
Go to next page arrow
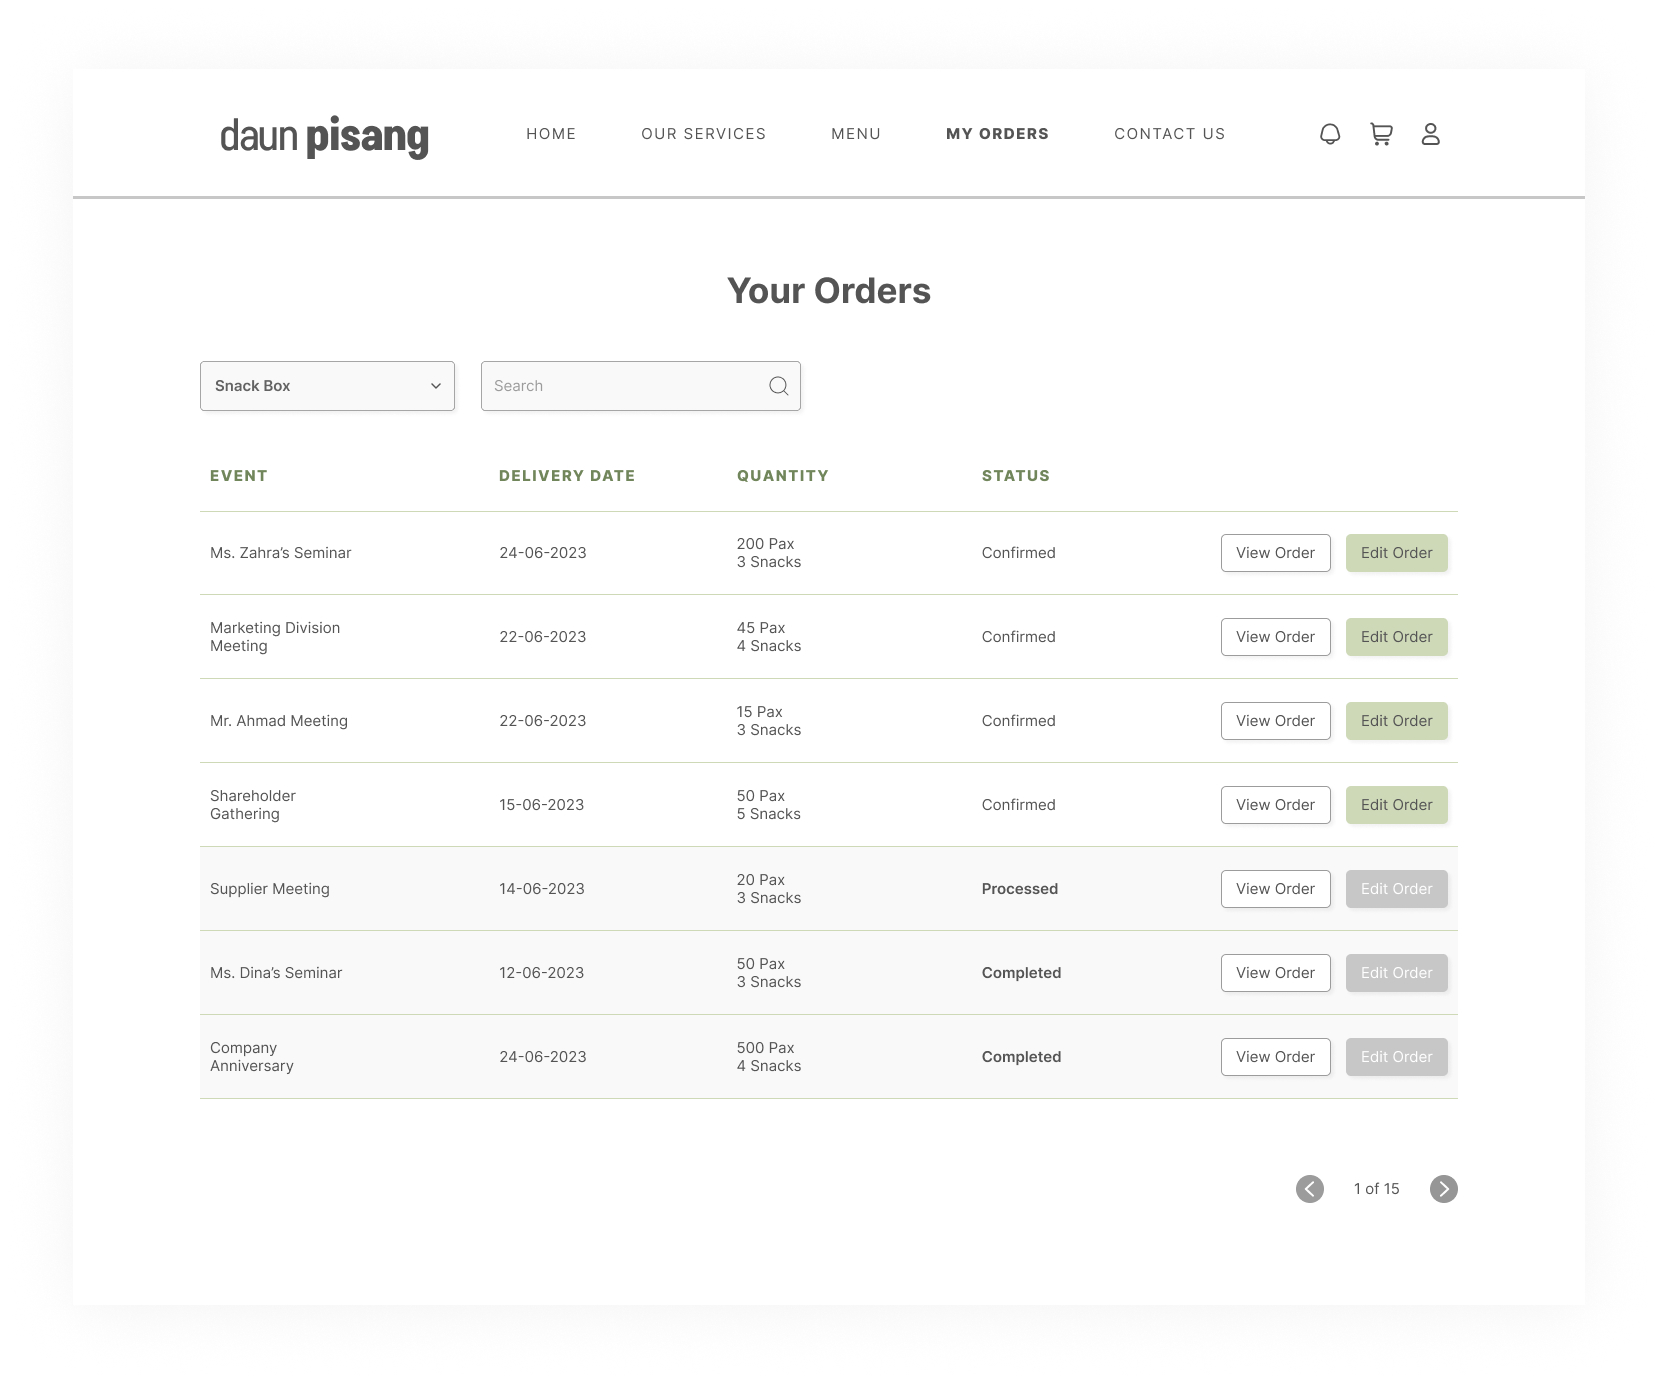pyautogui.click(x=1443, y=1188)
